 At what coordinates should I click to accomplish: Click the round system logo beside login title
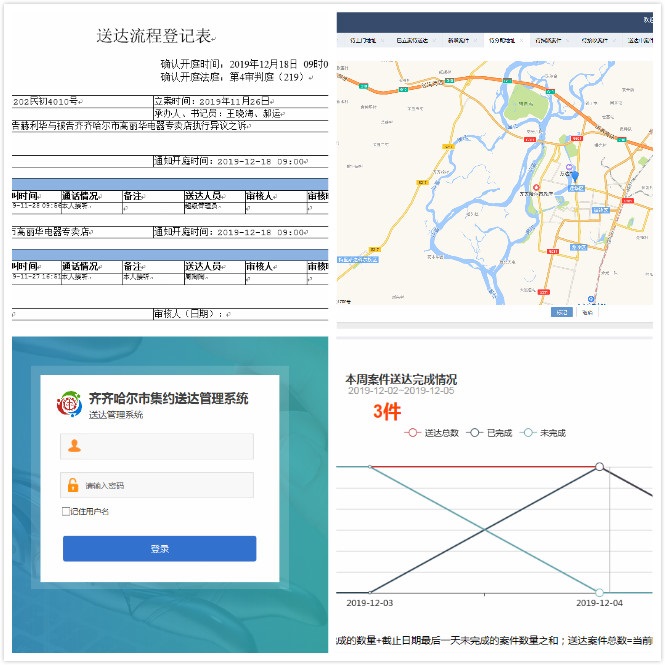coord(69,404)
